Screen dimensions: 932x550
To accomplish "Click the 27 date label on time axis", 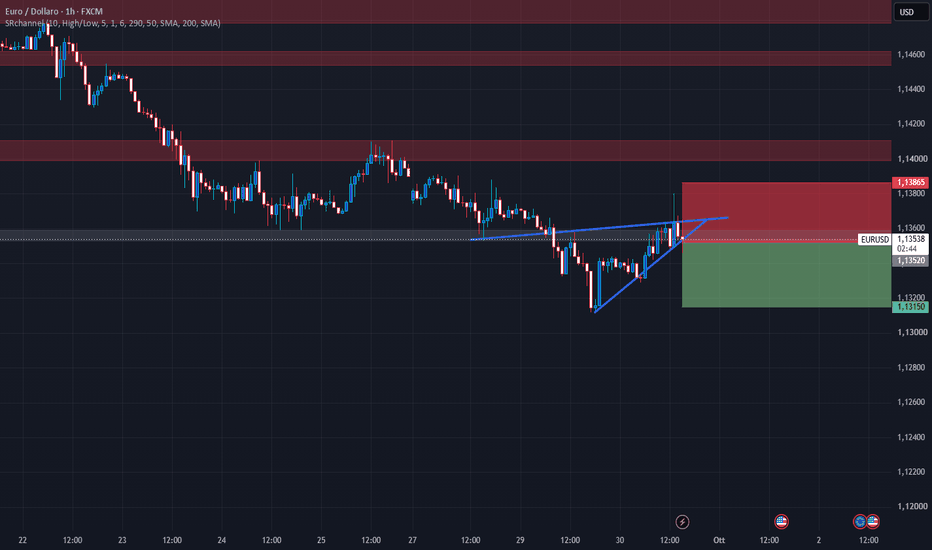I will coord(413,540).
